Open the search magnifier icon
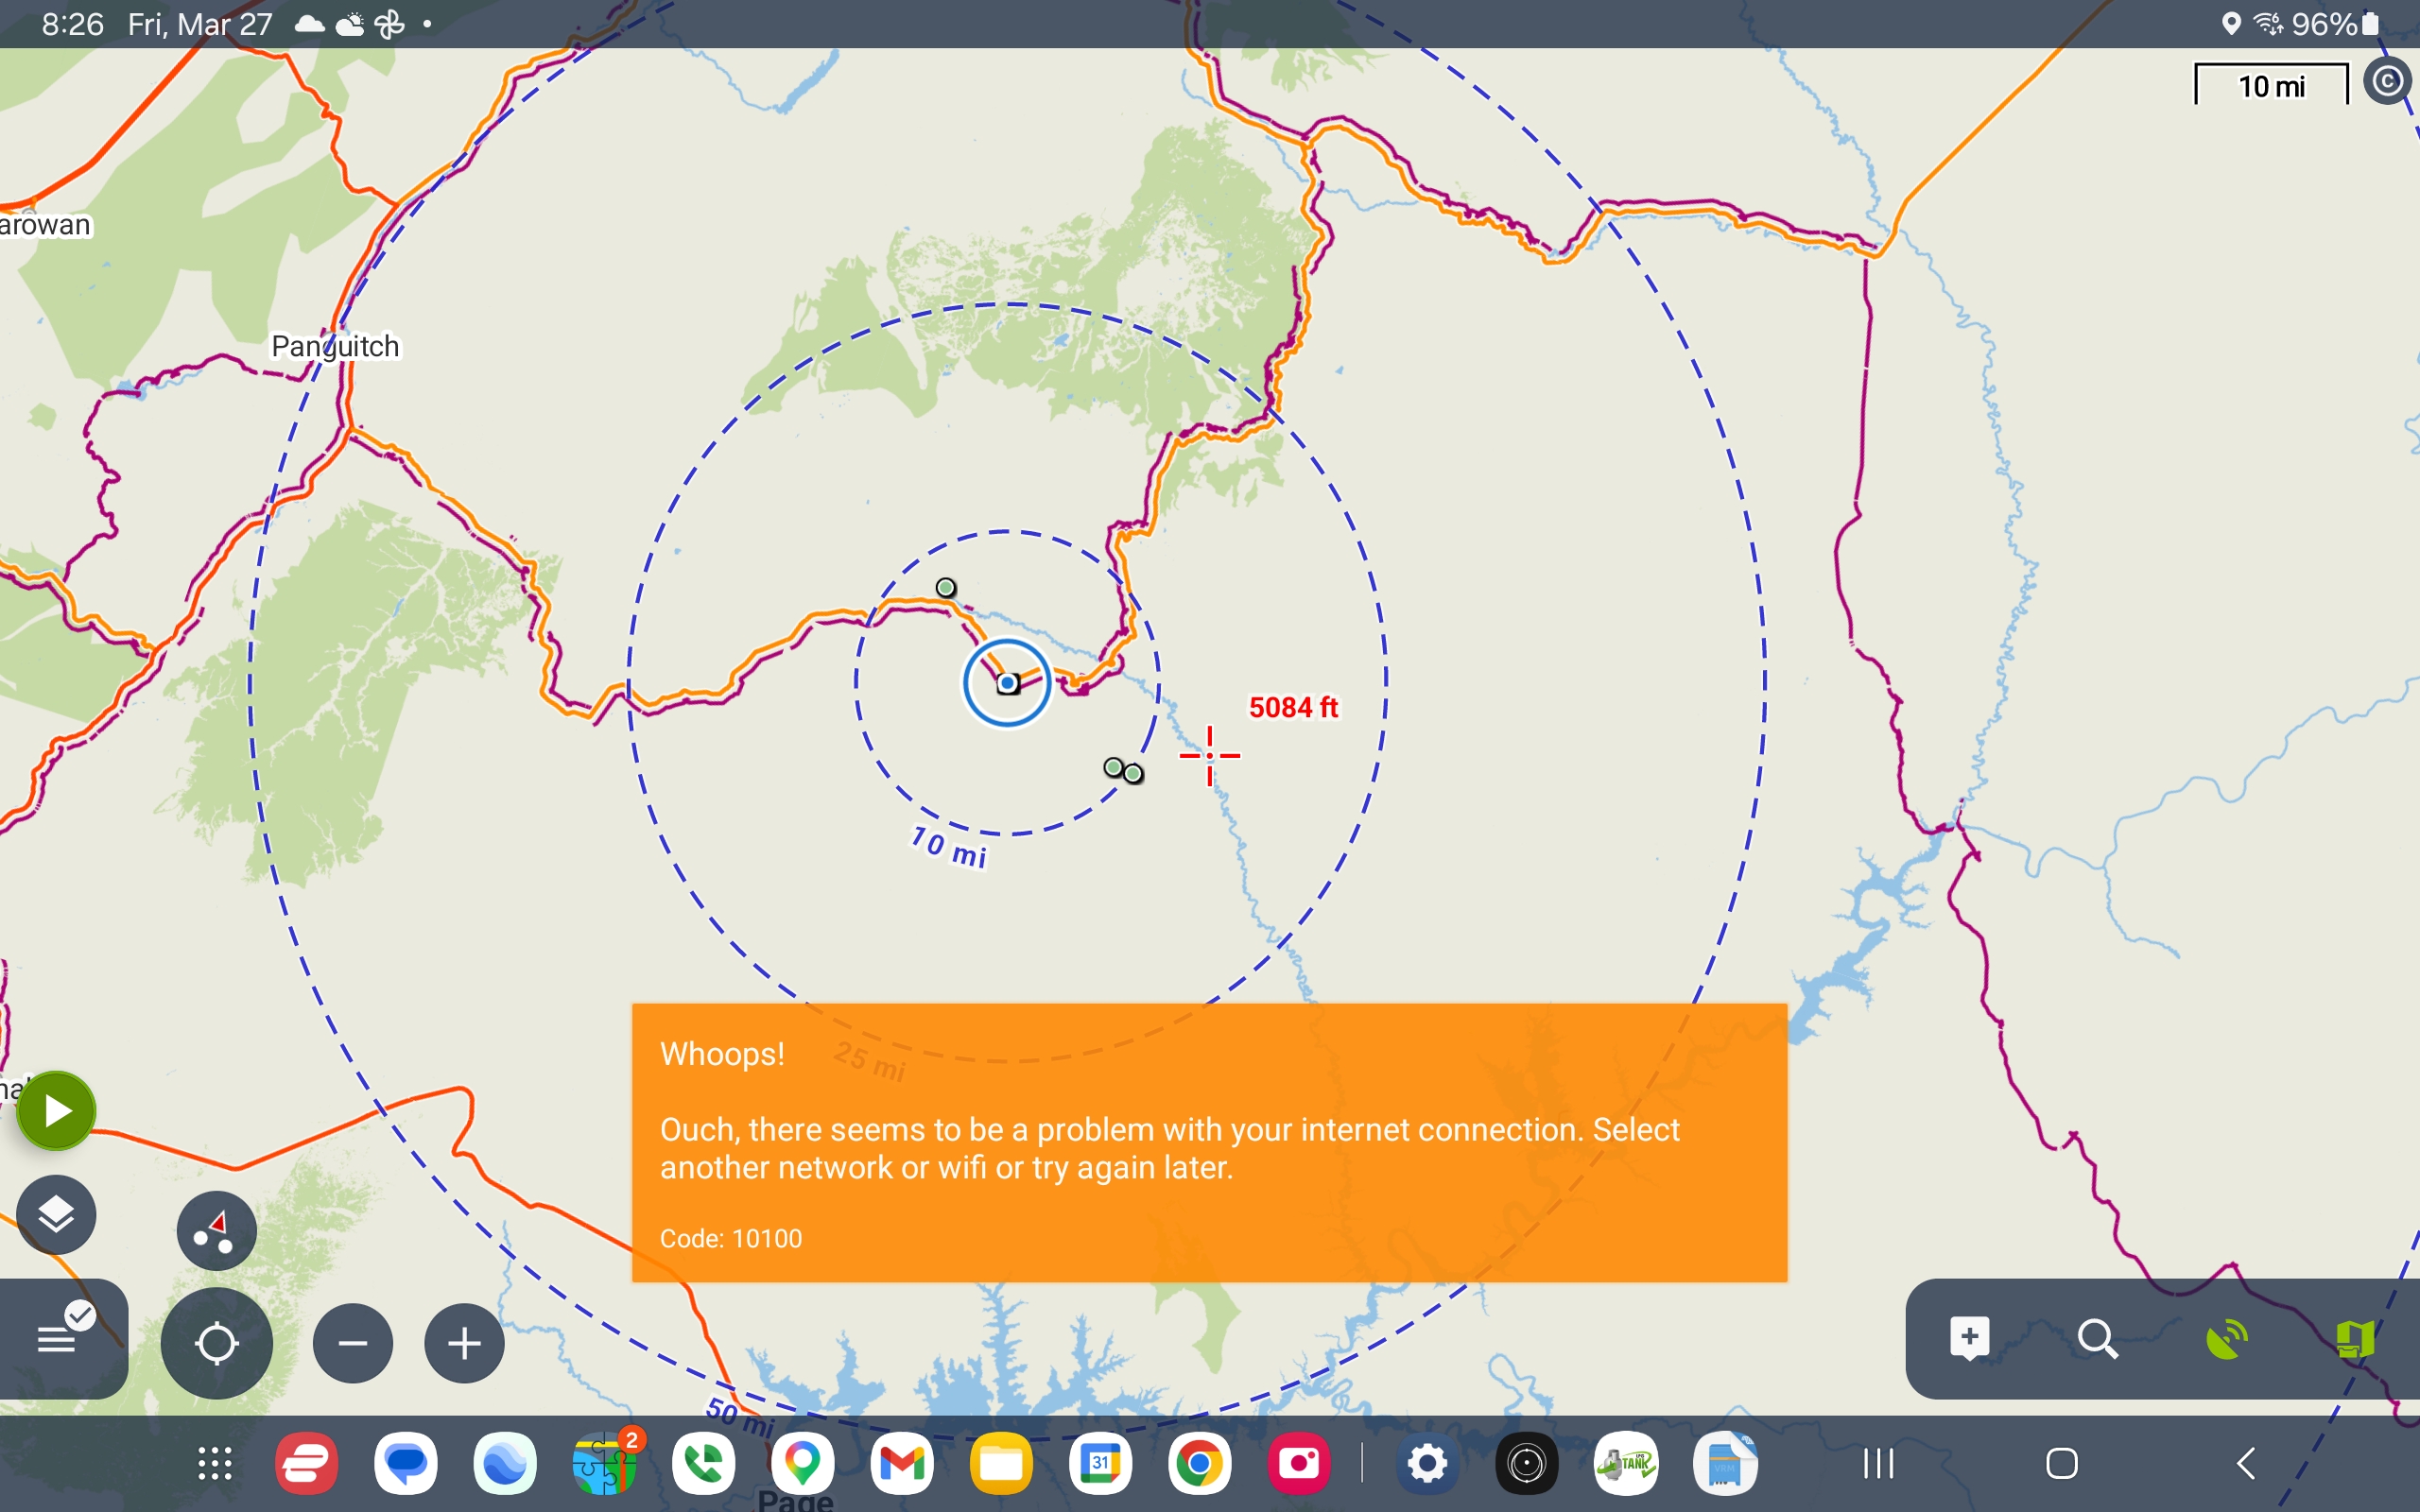 pos(2097,1338)
